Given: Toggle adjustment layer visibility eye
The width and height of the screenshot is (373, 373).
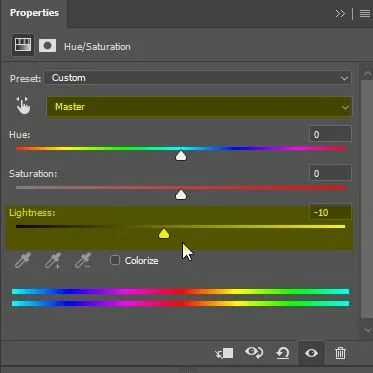Looking at the screenshot, I should point(311,353).
